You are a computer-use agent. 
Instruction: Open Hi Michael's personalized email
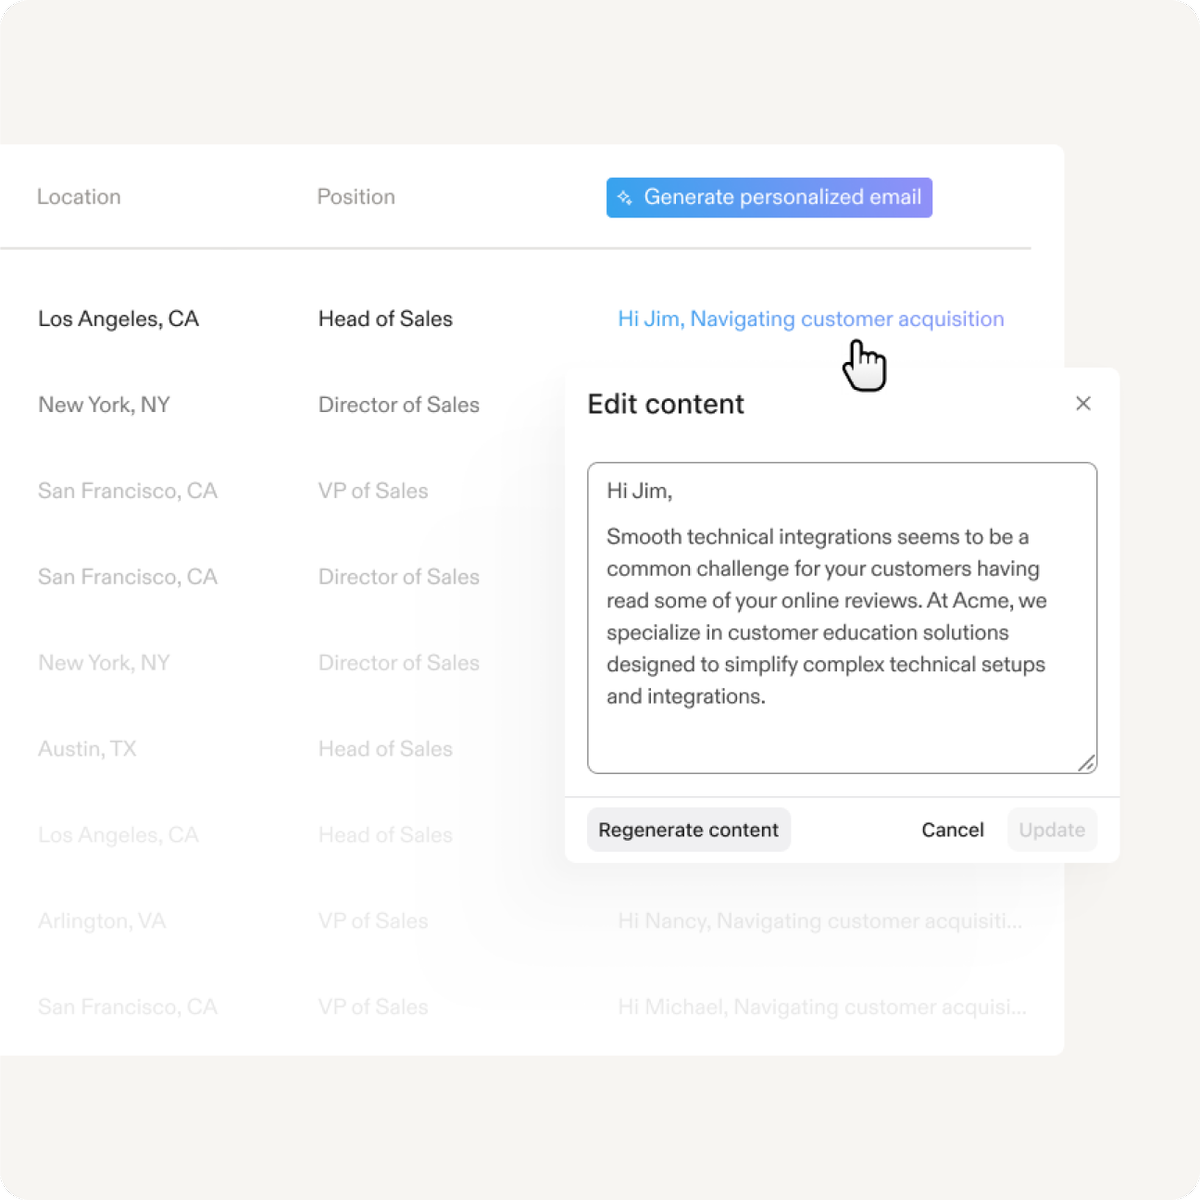click(820, 1006)
